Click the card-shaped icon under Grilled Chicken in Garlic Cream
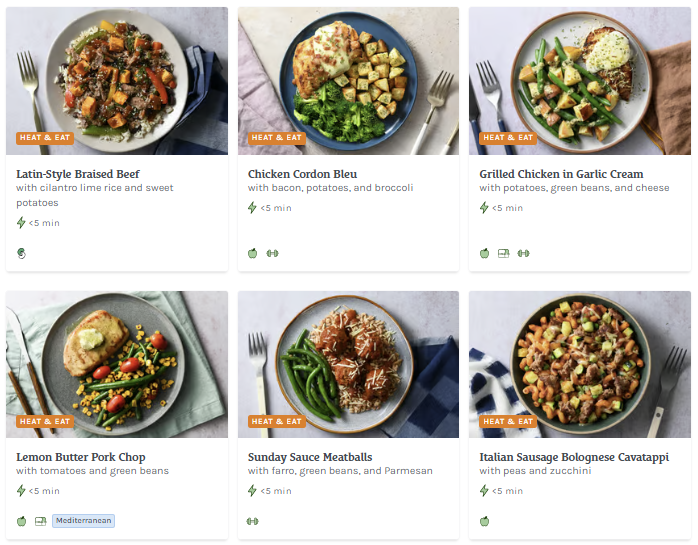 [x=504, y=253]
